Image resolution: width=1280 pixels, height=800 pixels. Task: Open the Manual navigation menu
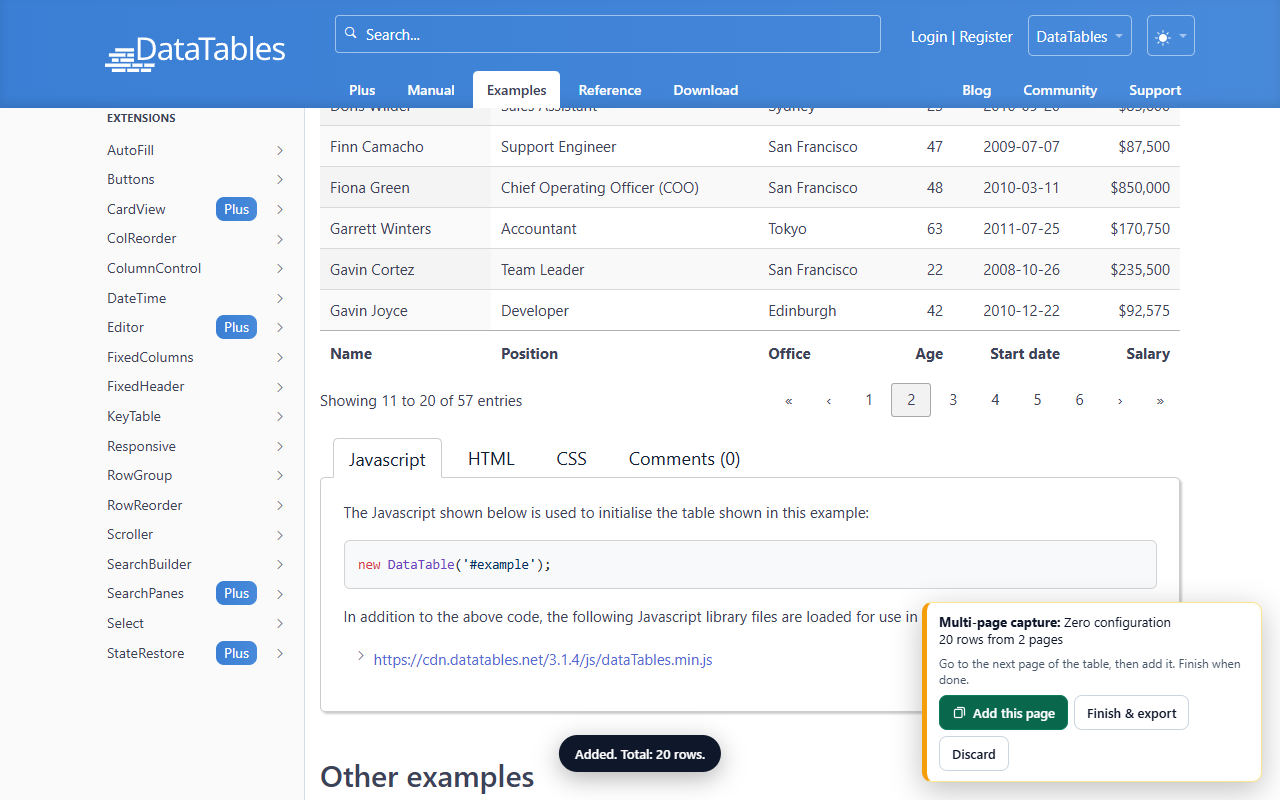tap(431, 90)
